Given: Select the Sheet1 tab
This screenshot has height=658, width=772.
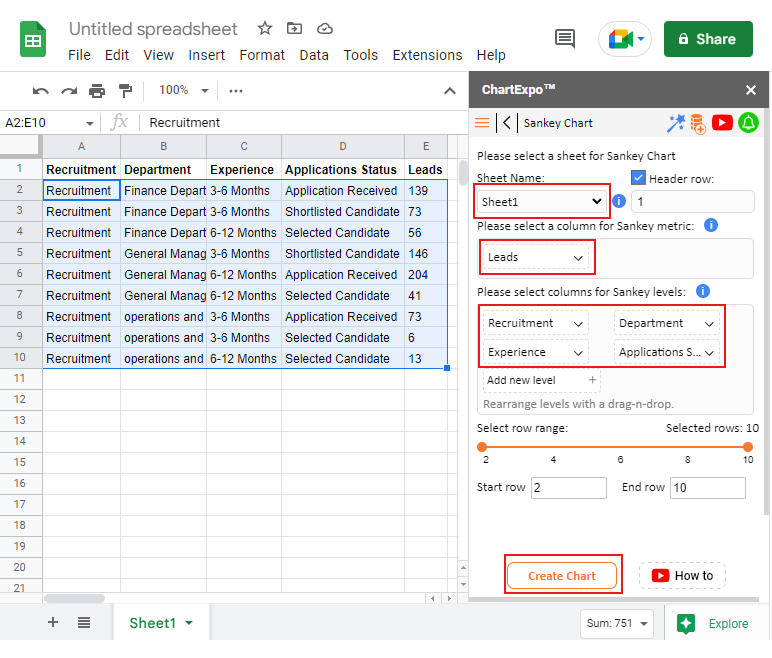Looking at the screenshot, I should [161, 623].
